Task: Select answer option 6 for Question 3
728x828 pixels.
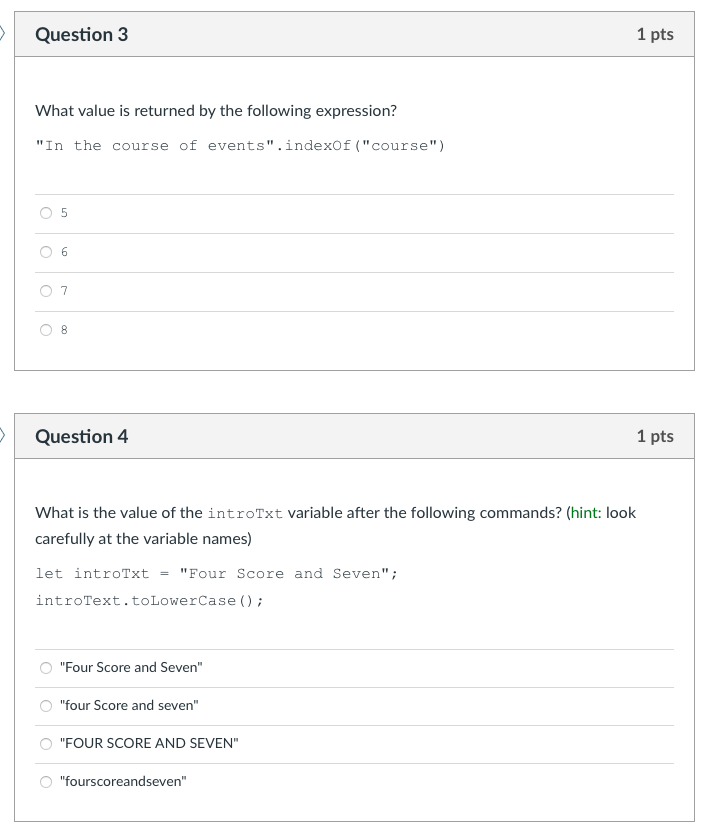Action: pyautogui.click(x=46, y=251)
